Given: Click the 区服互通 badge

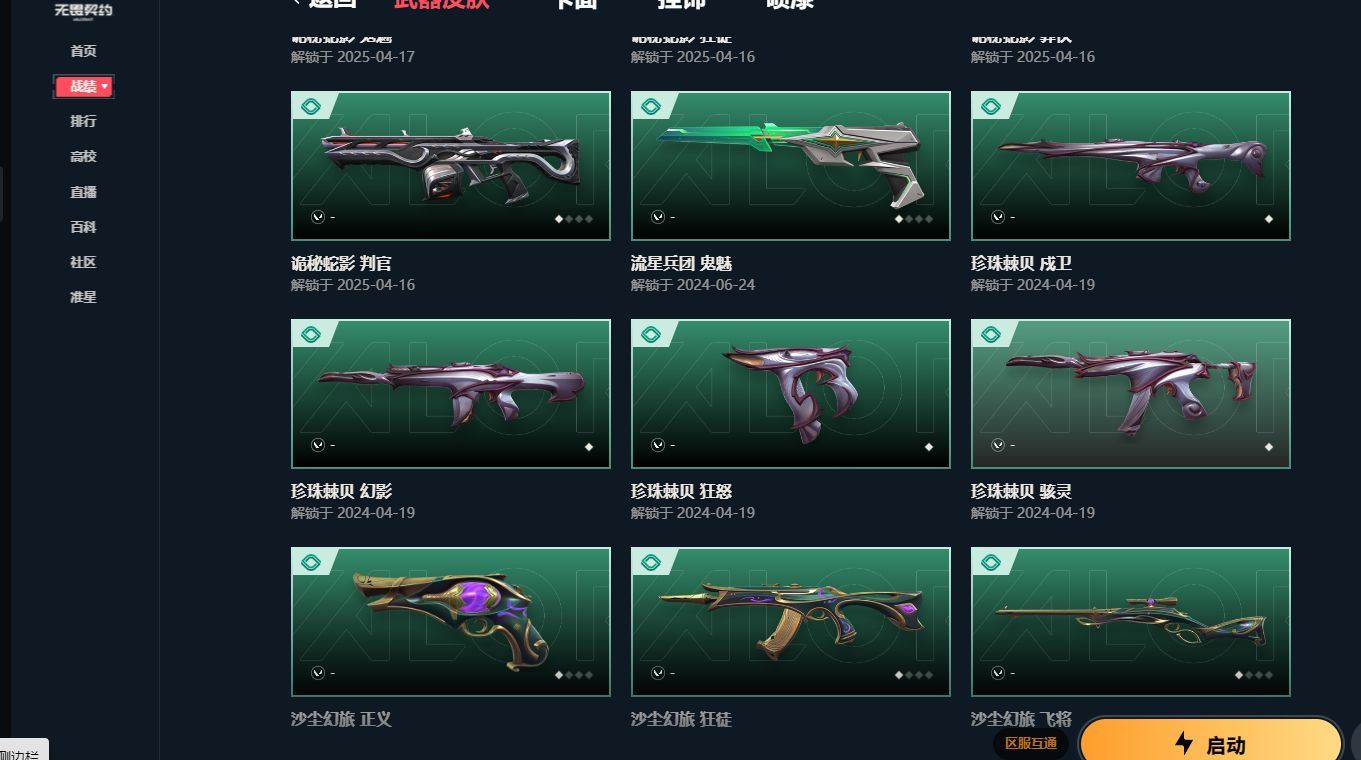Looking at the screenshot, I should coord(1031,744).
